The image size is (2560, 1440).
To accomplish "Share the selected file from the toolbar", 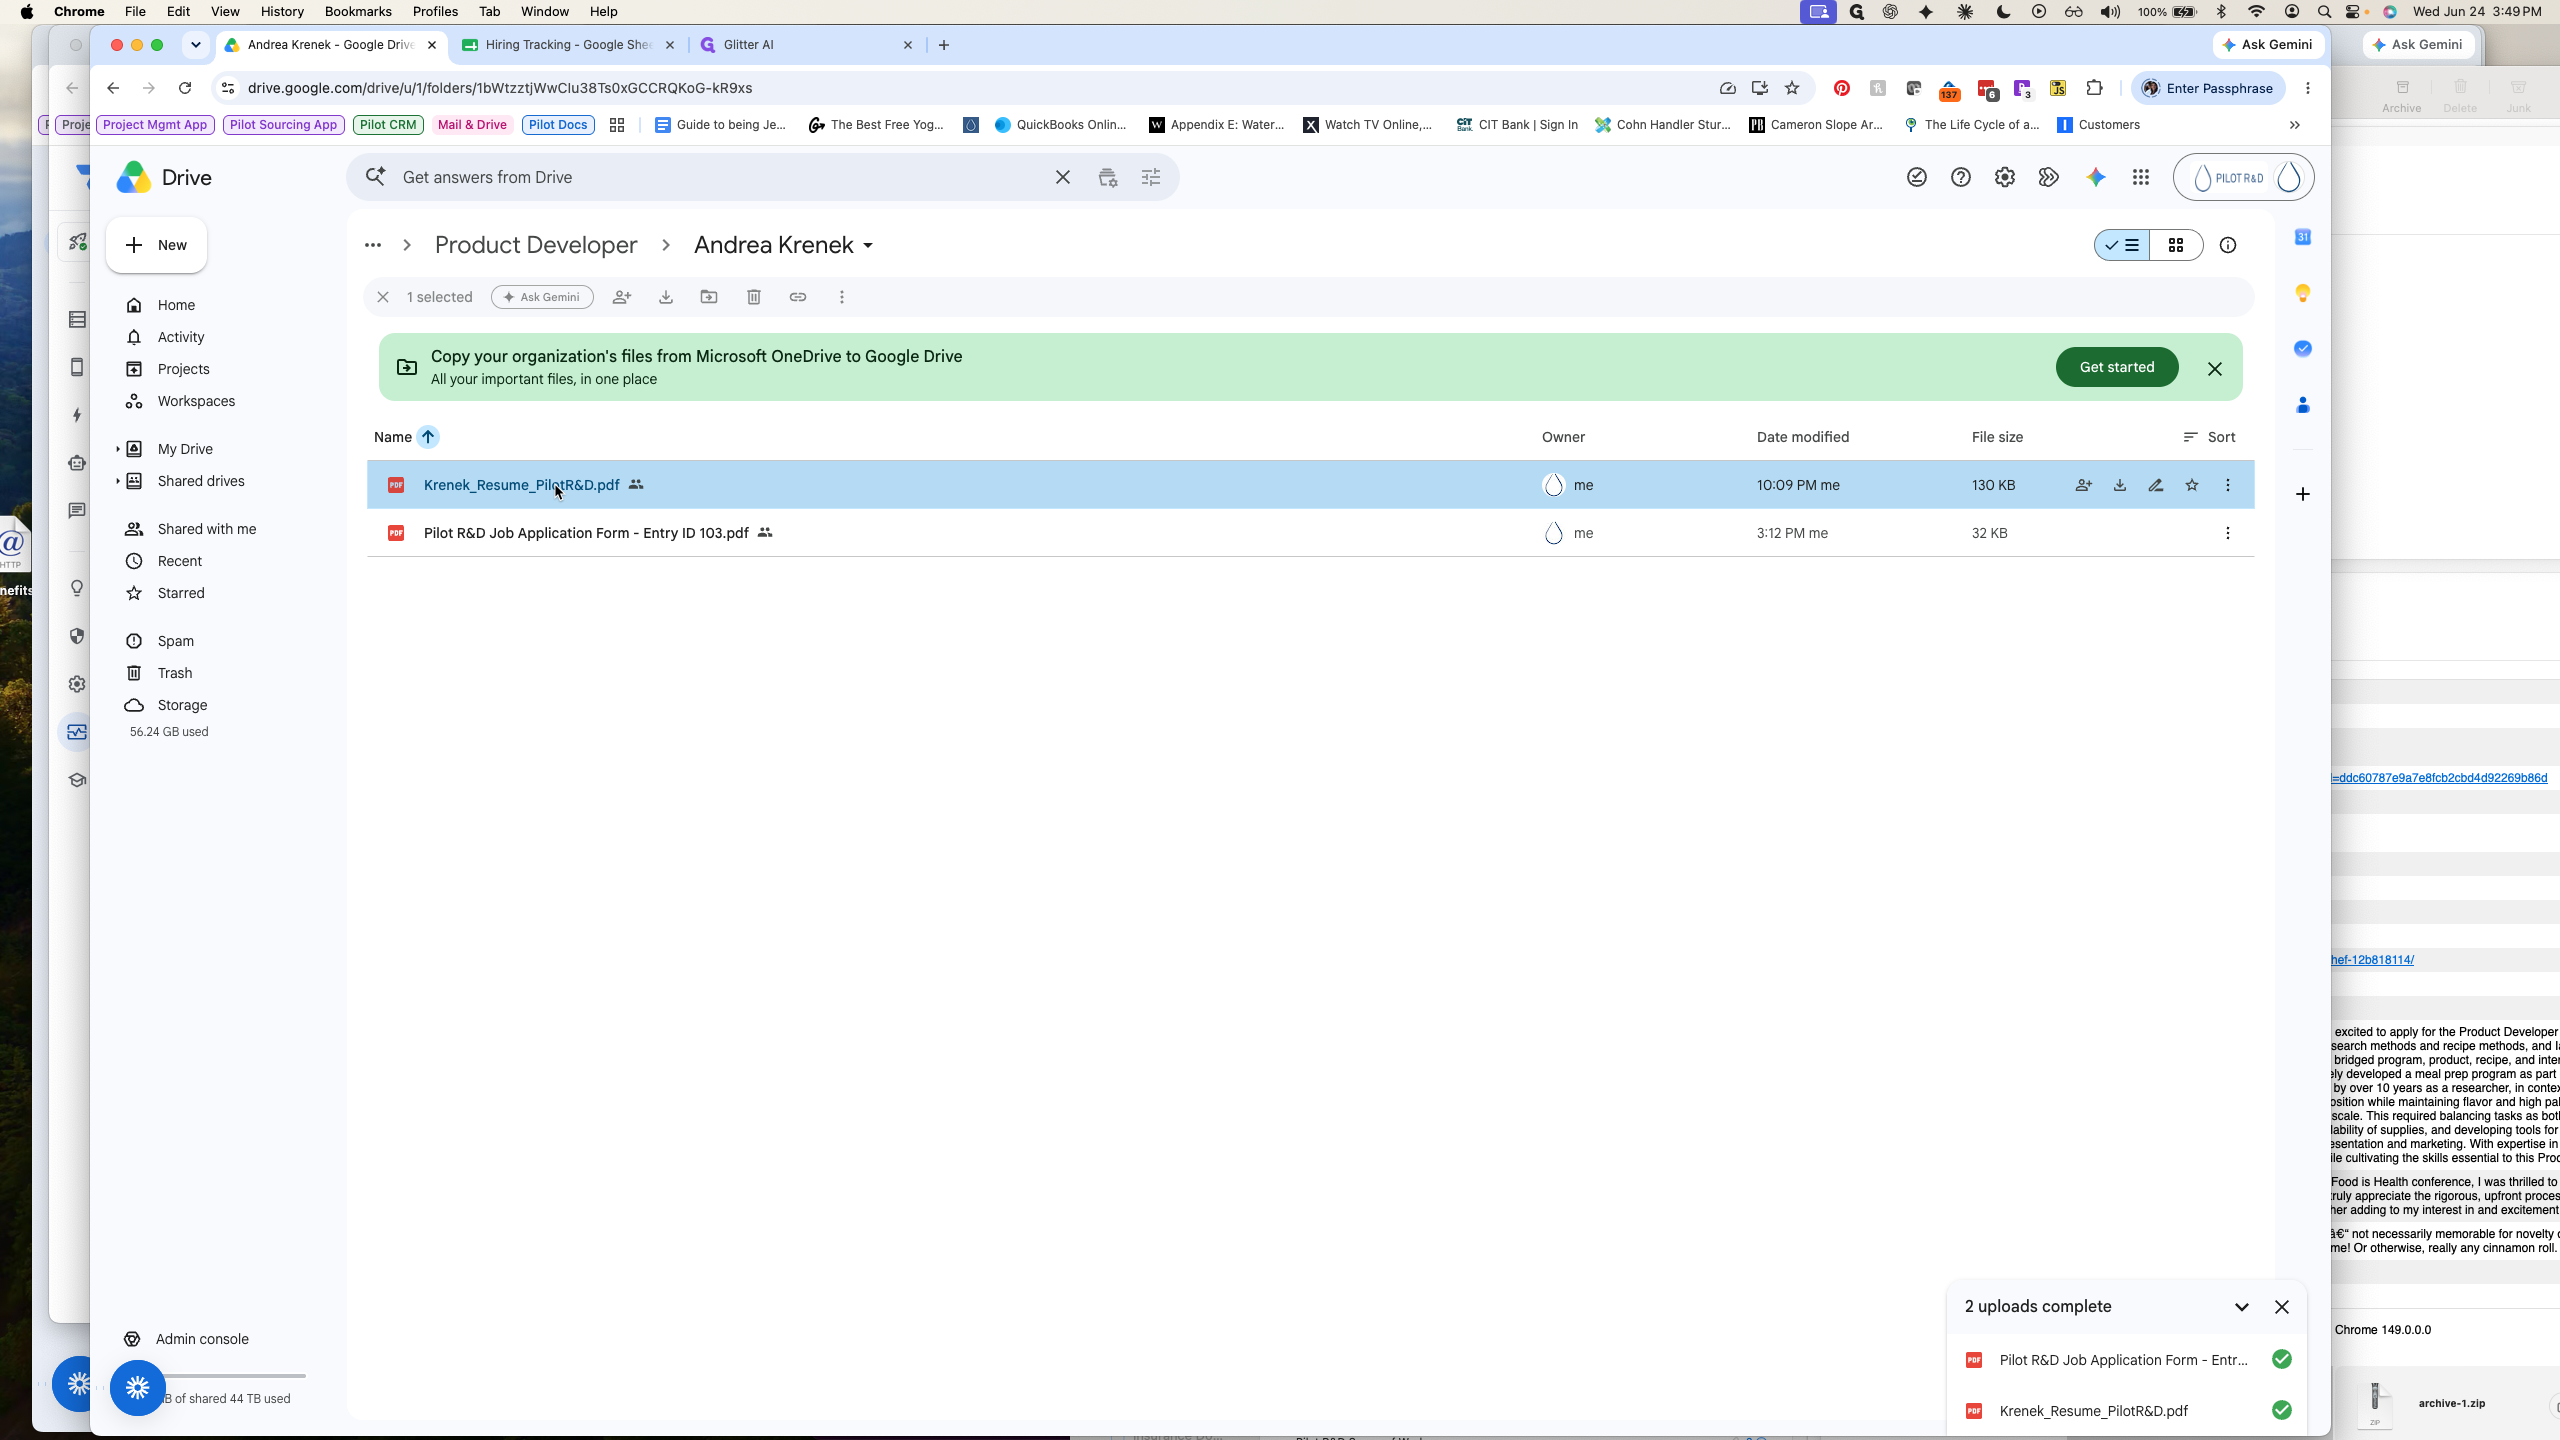I will [622, 297].
